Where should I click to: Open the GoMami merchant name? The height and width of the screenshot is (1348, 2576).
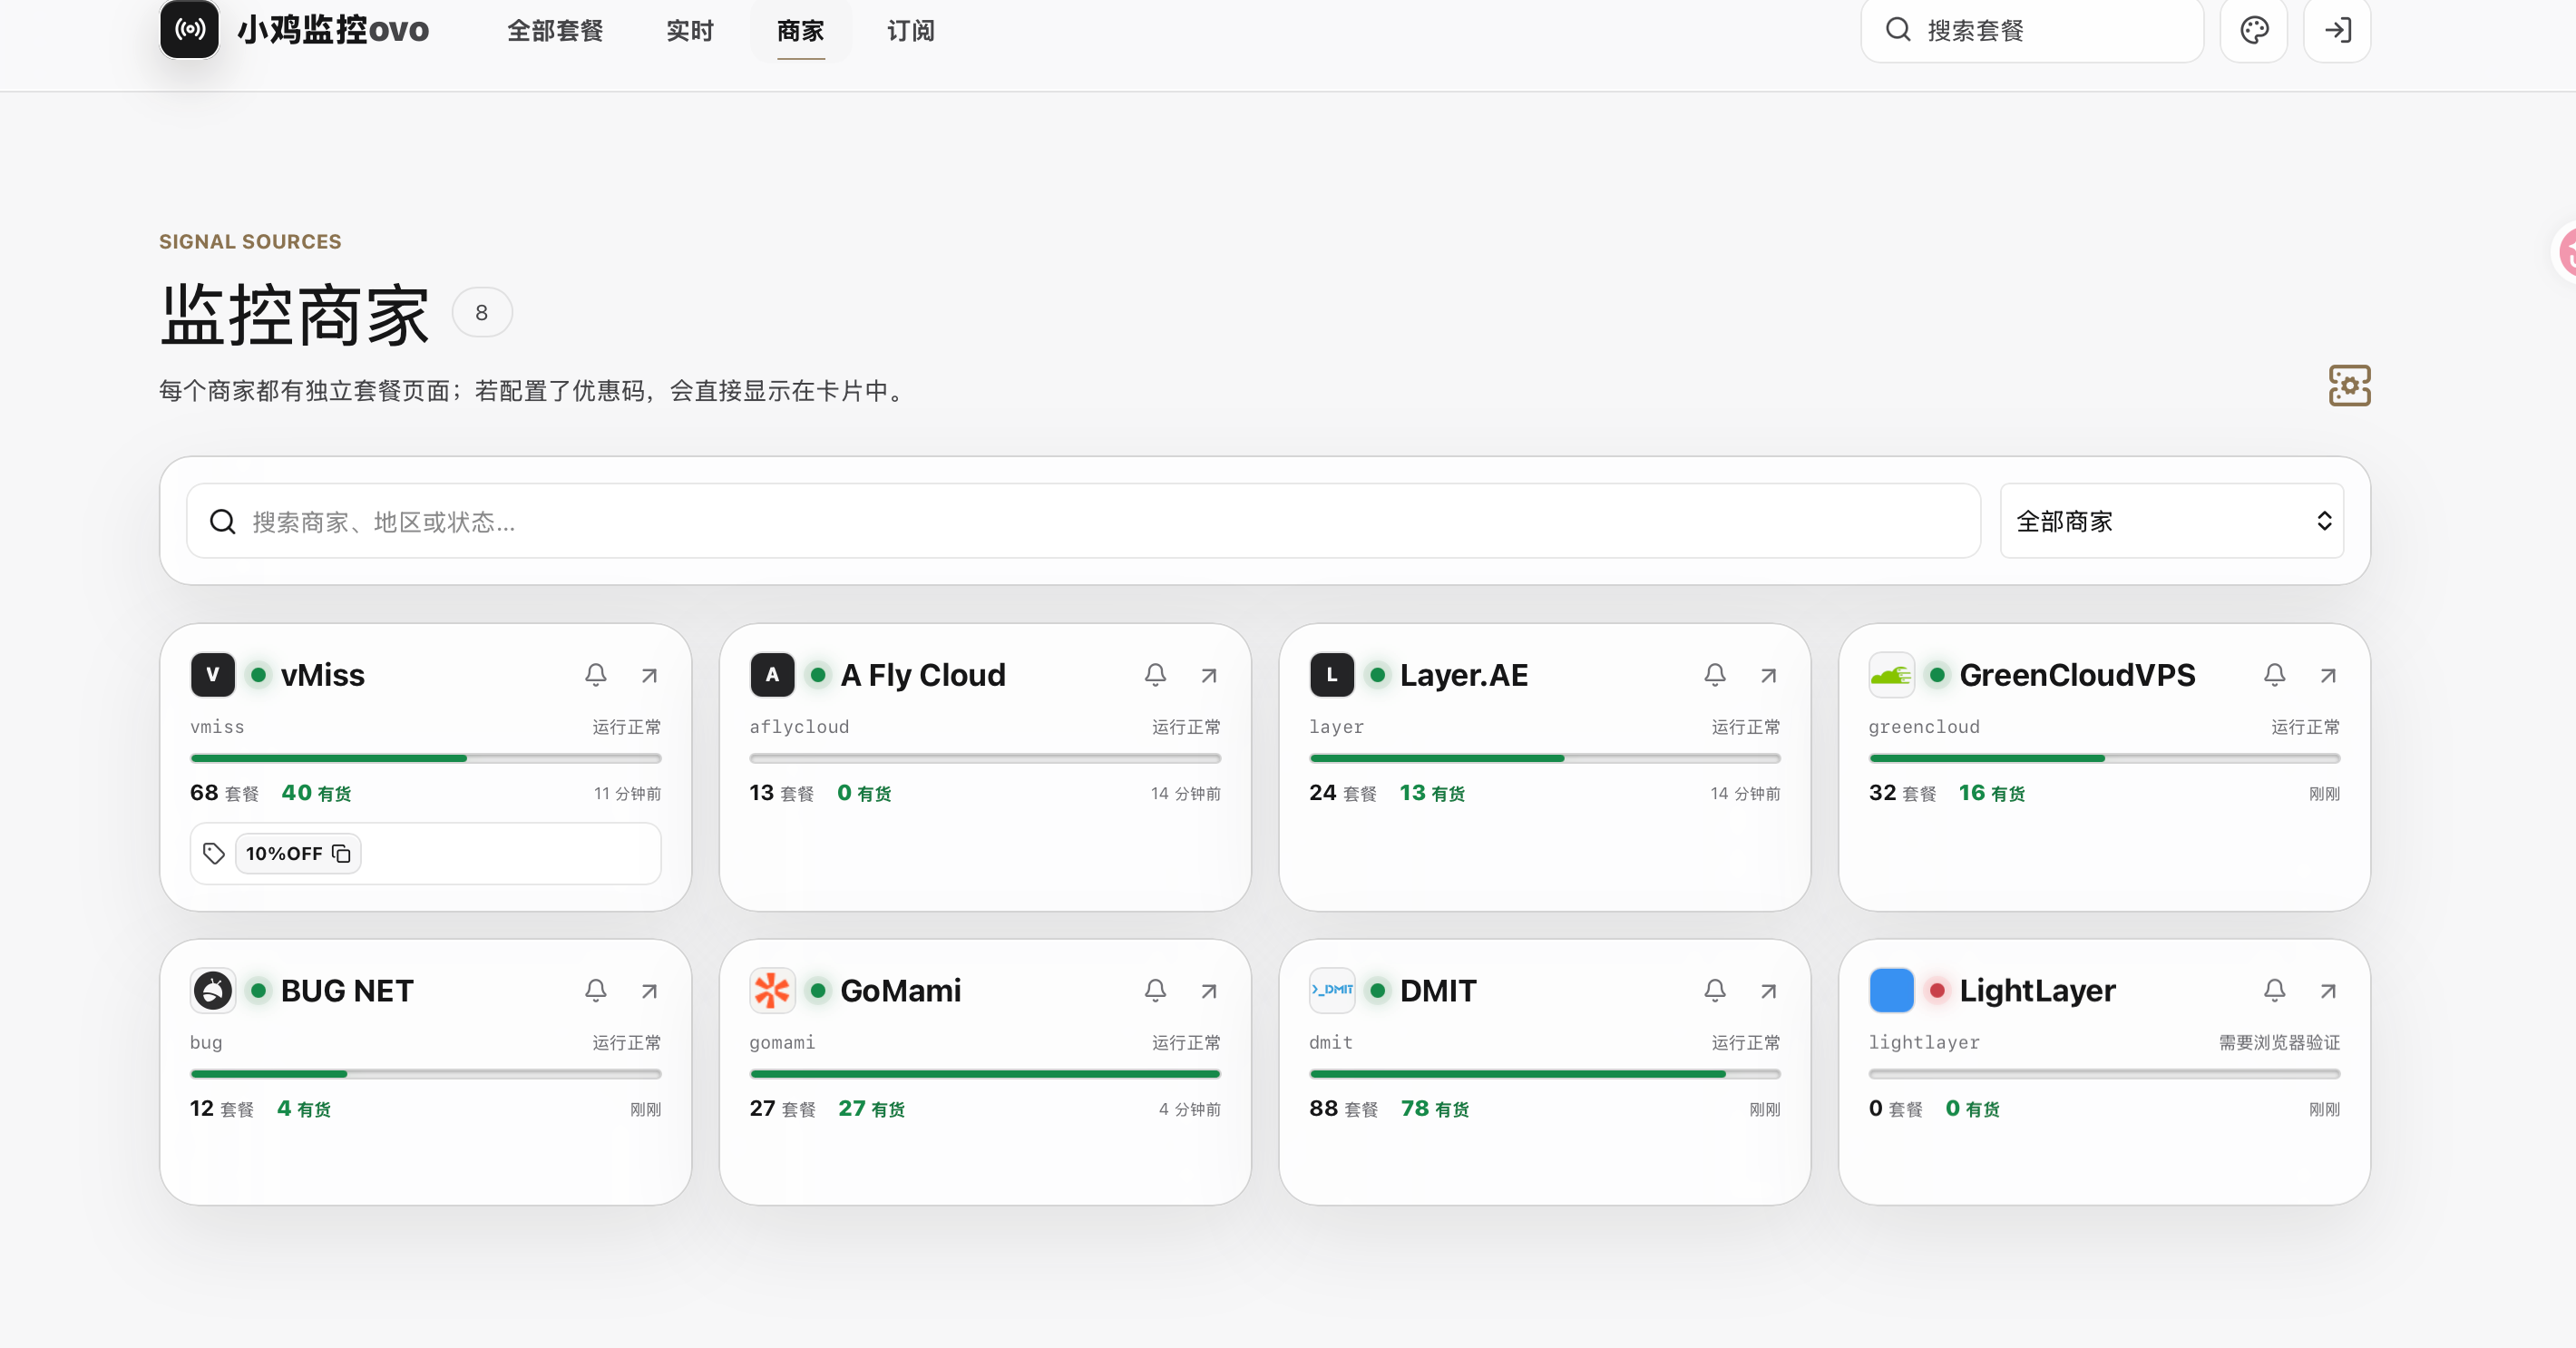(901, 990)
